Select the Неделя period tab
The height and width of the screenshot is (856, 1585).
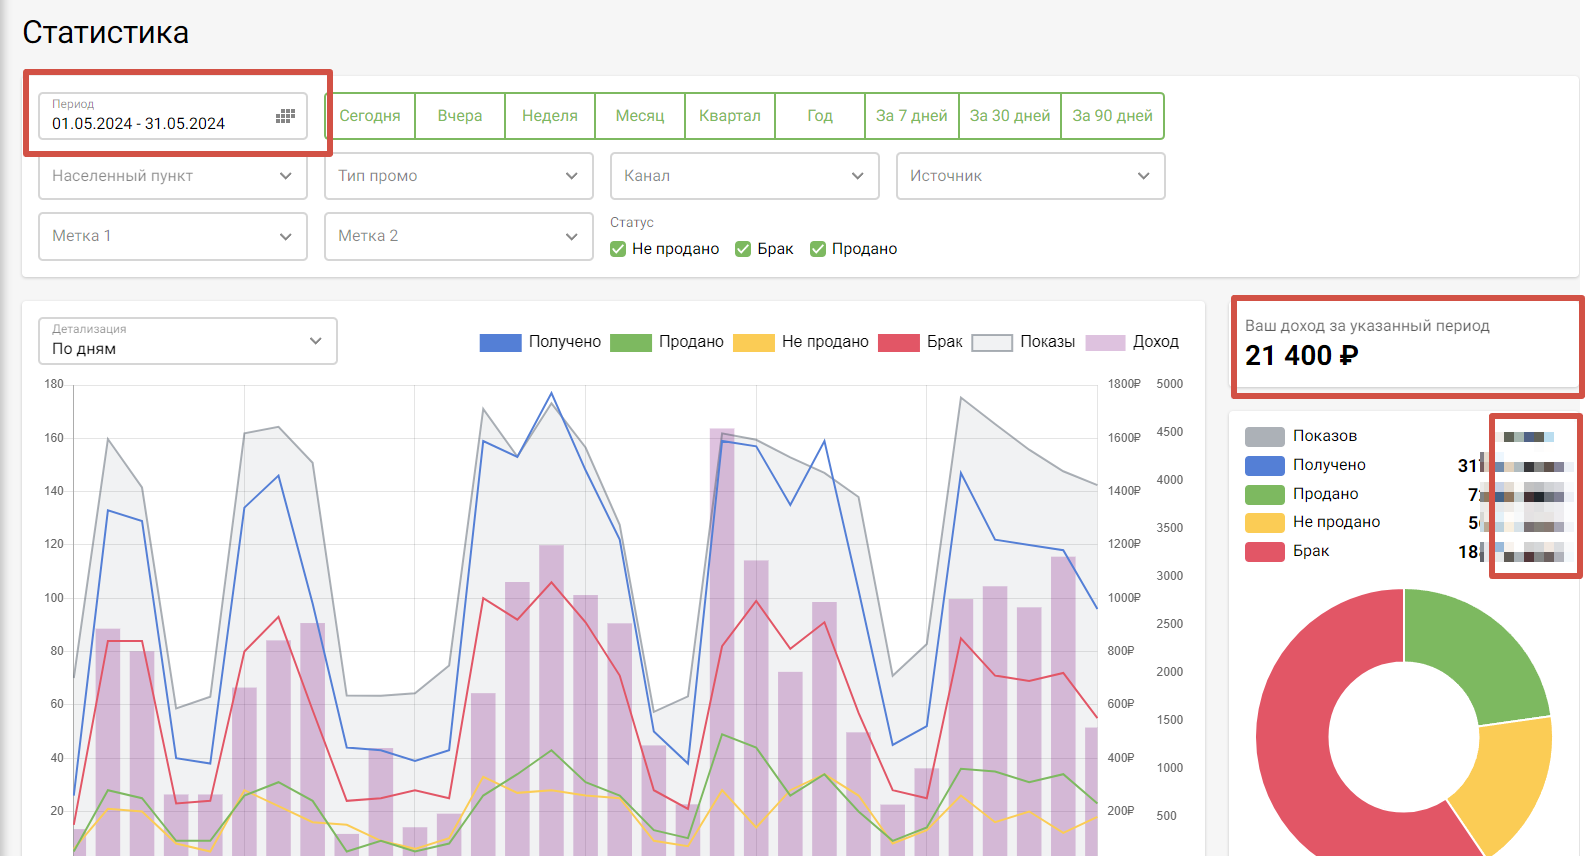550,116
